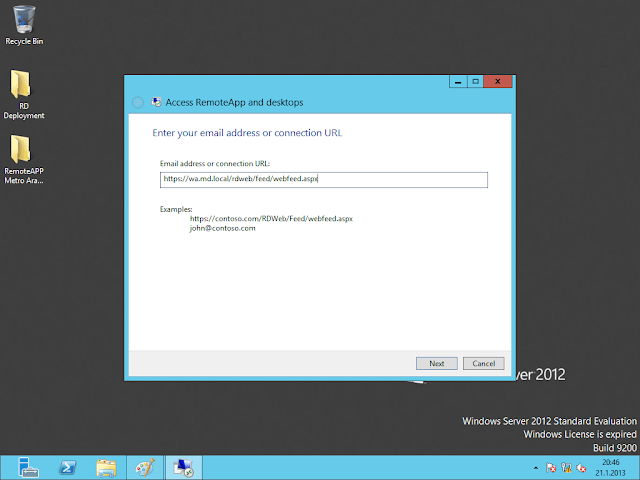Click the Next button

pyautogui.click(x=437, y=363)
